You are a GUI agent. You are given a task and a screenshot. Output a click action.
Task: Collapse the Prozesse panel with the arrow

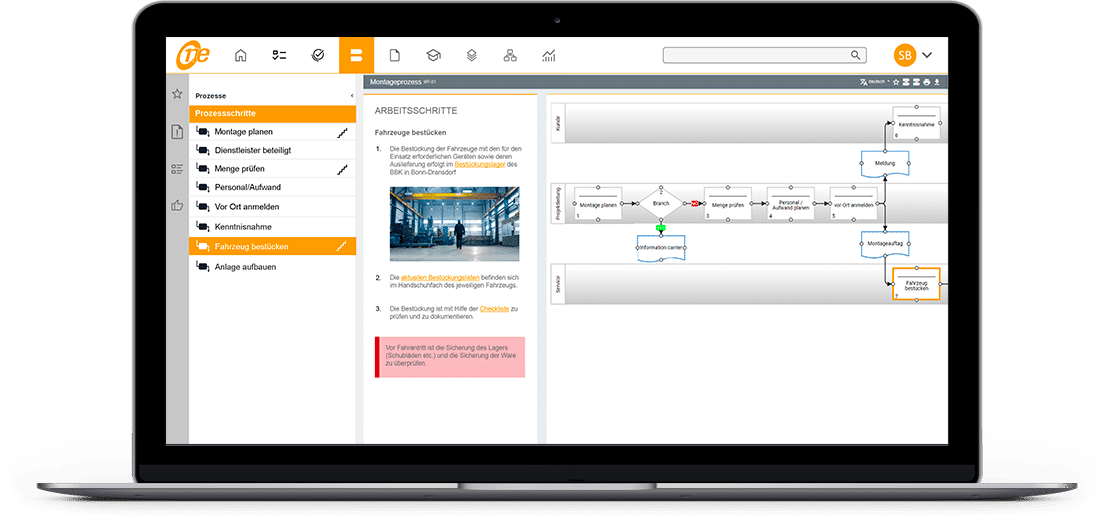tap(351, 95)
